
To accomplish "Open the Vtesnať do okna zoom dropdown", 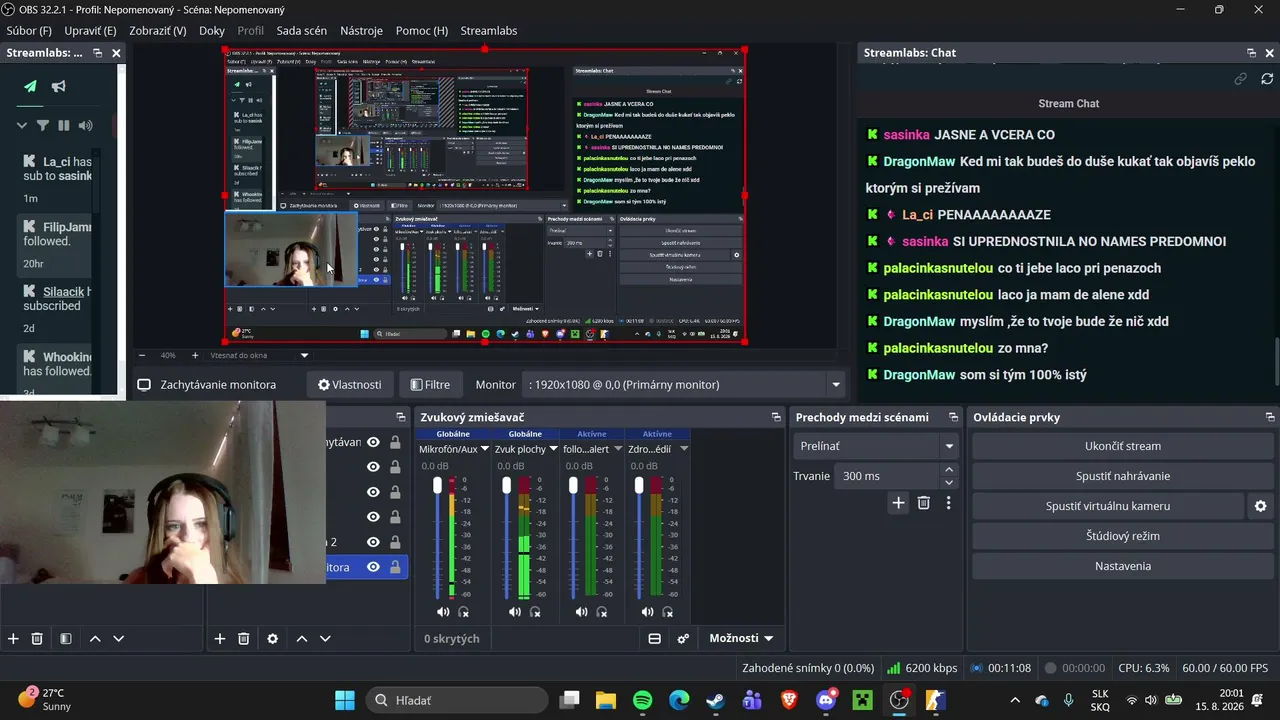I will [x=304, y=355].
